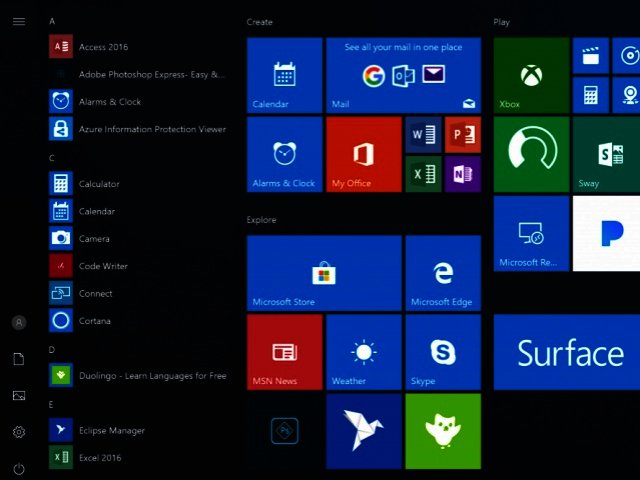The width and height of the screenshot is (640, 480).
Task: Open the Surface tile
Action: click(567, 352)
